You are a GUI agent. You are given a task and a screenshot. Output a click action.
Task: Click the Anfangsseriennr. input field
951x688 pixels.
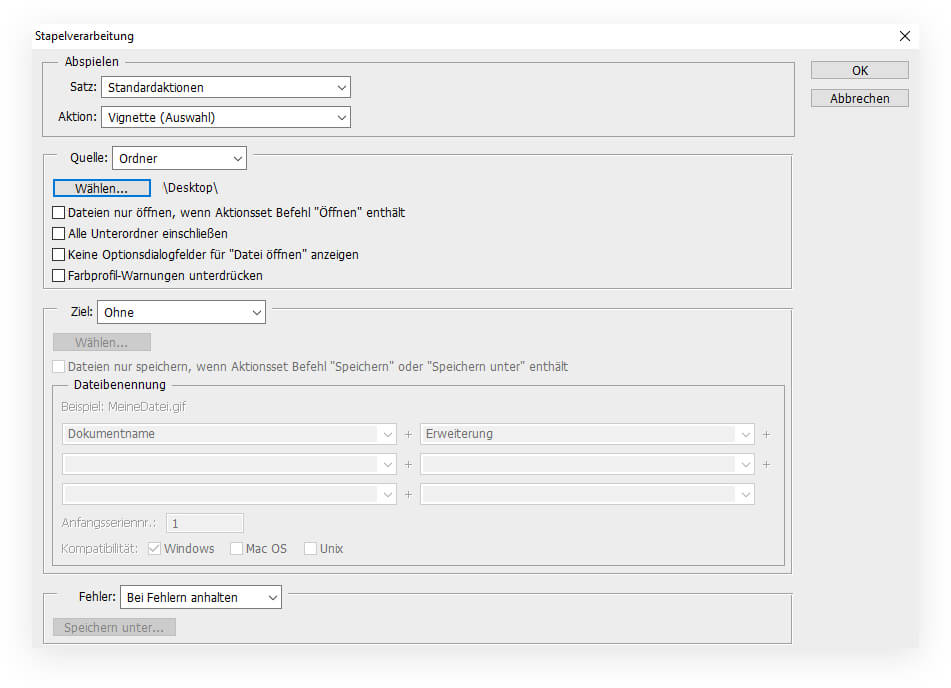coord(205,523)
